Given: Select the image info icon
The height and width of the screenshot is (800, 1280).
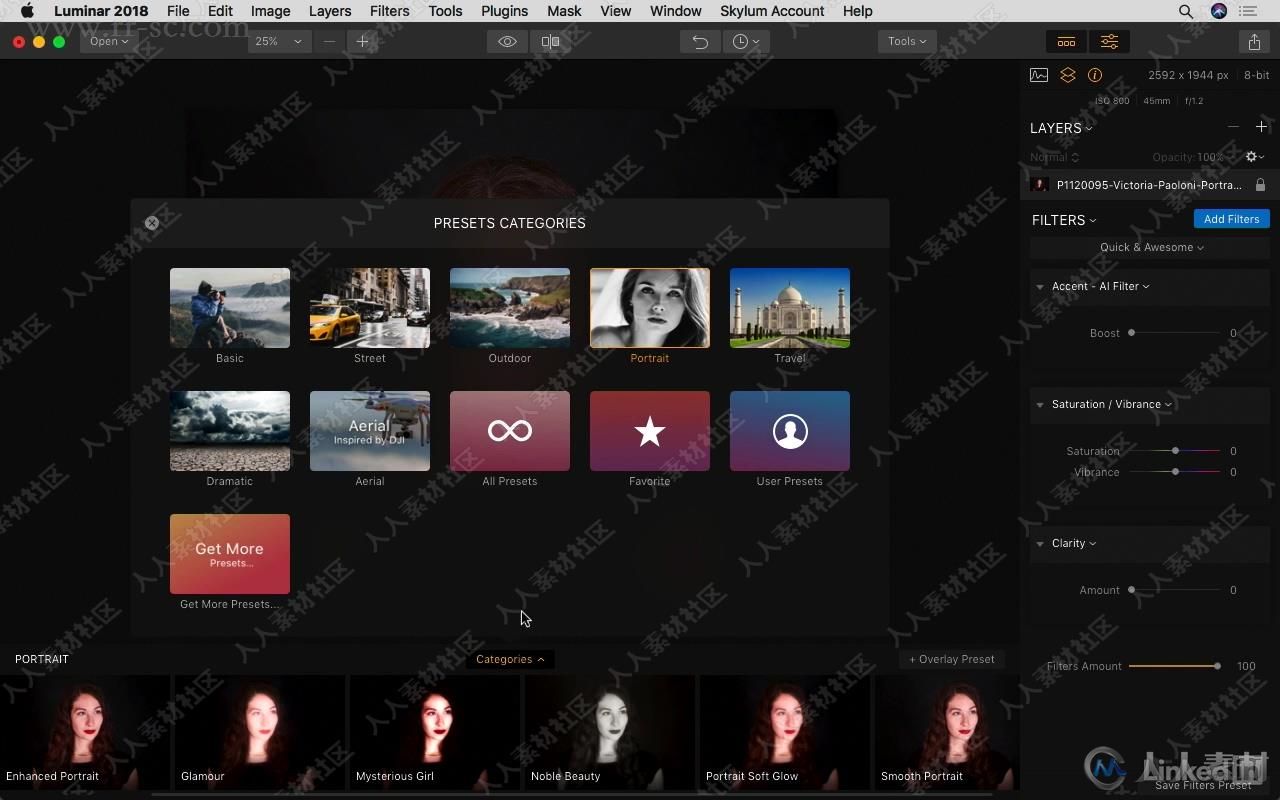Looking at the screenshot, I should 1095,75.
